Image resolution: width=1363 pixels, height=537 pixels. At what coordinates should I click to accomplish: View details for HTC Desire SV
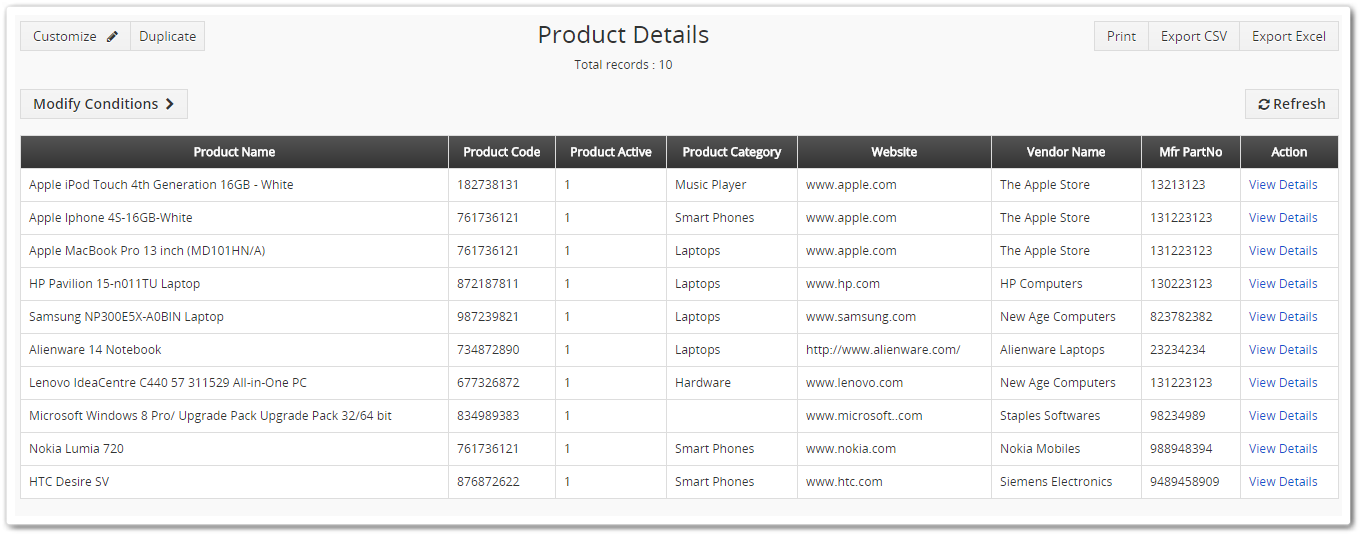click(1282, 482)
